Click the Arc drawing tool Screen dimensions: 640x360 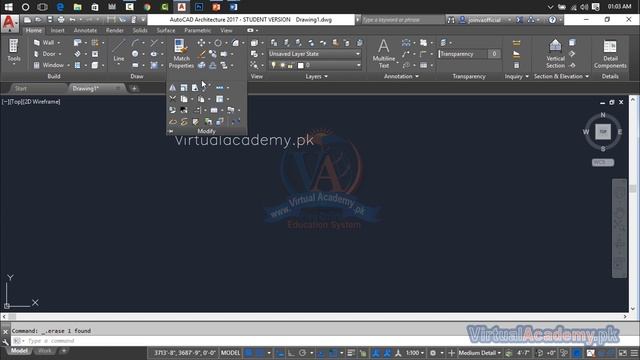(x=135, y=42)
